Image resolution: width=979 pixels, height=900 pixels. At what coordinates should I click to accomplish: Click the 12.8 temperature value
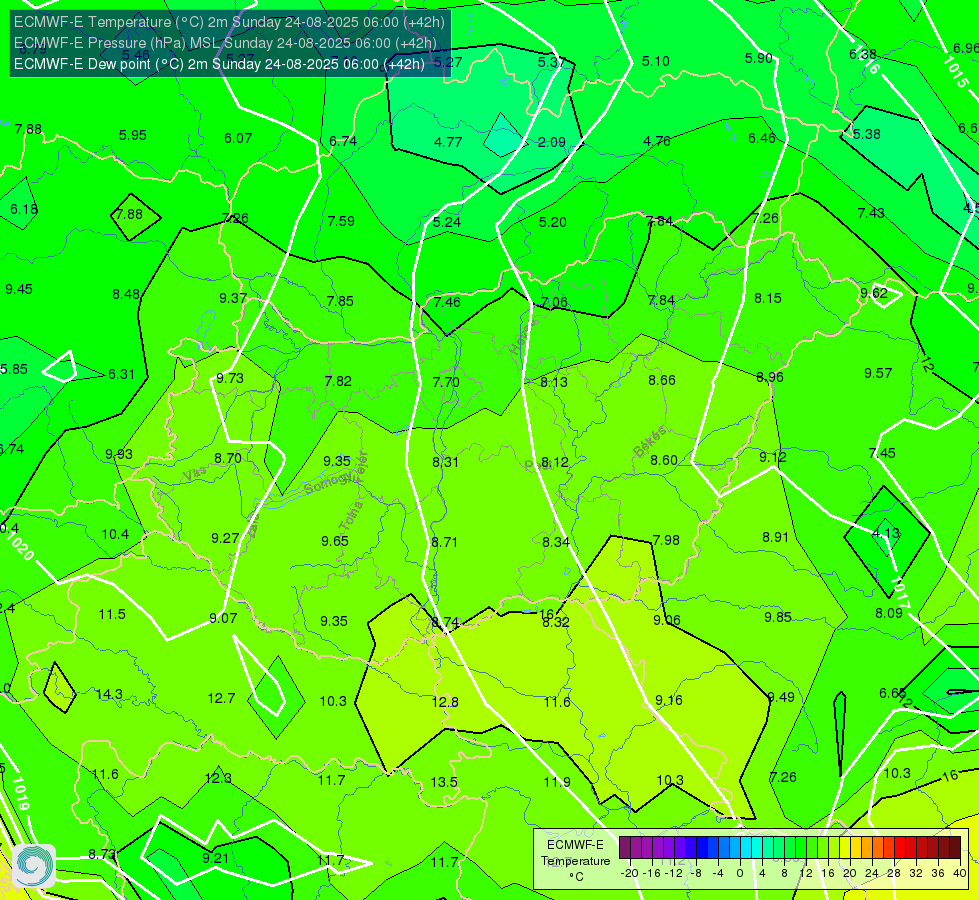[x=445, y=702]
